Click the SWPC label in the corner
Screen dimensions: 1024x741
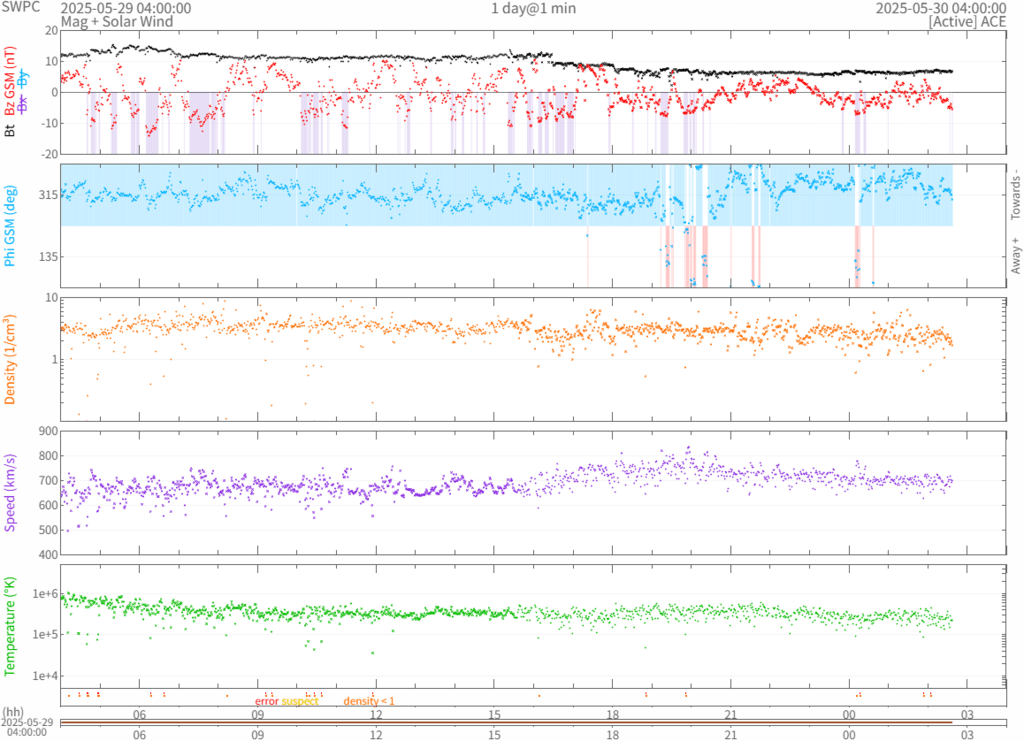(x=20, y=8)
